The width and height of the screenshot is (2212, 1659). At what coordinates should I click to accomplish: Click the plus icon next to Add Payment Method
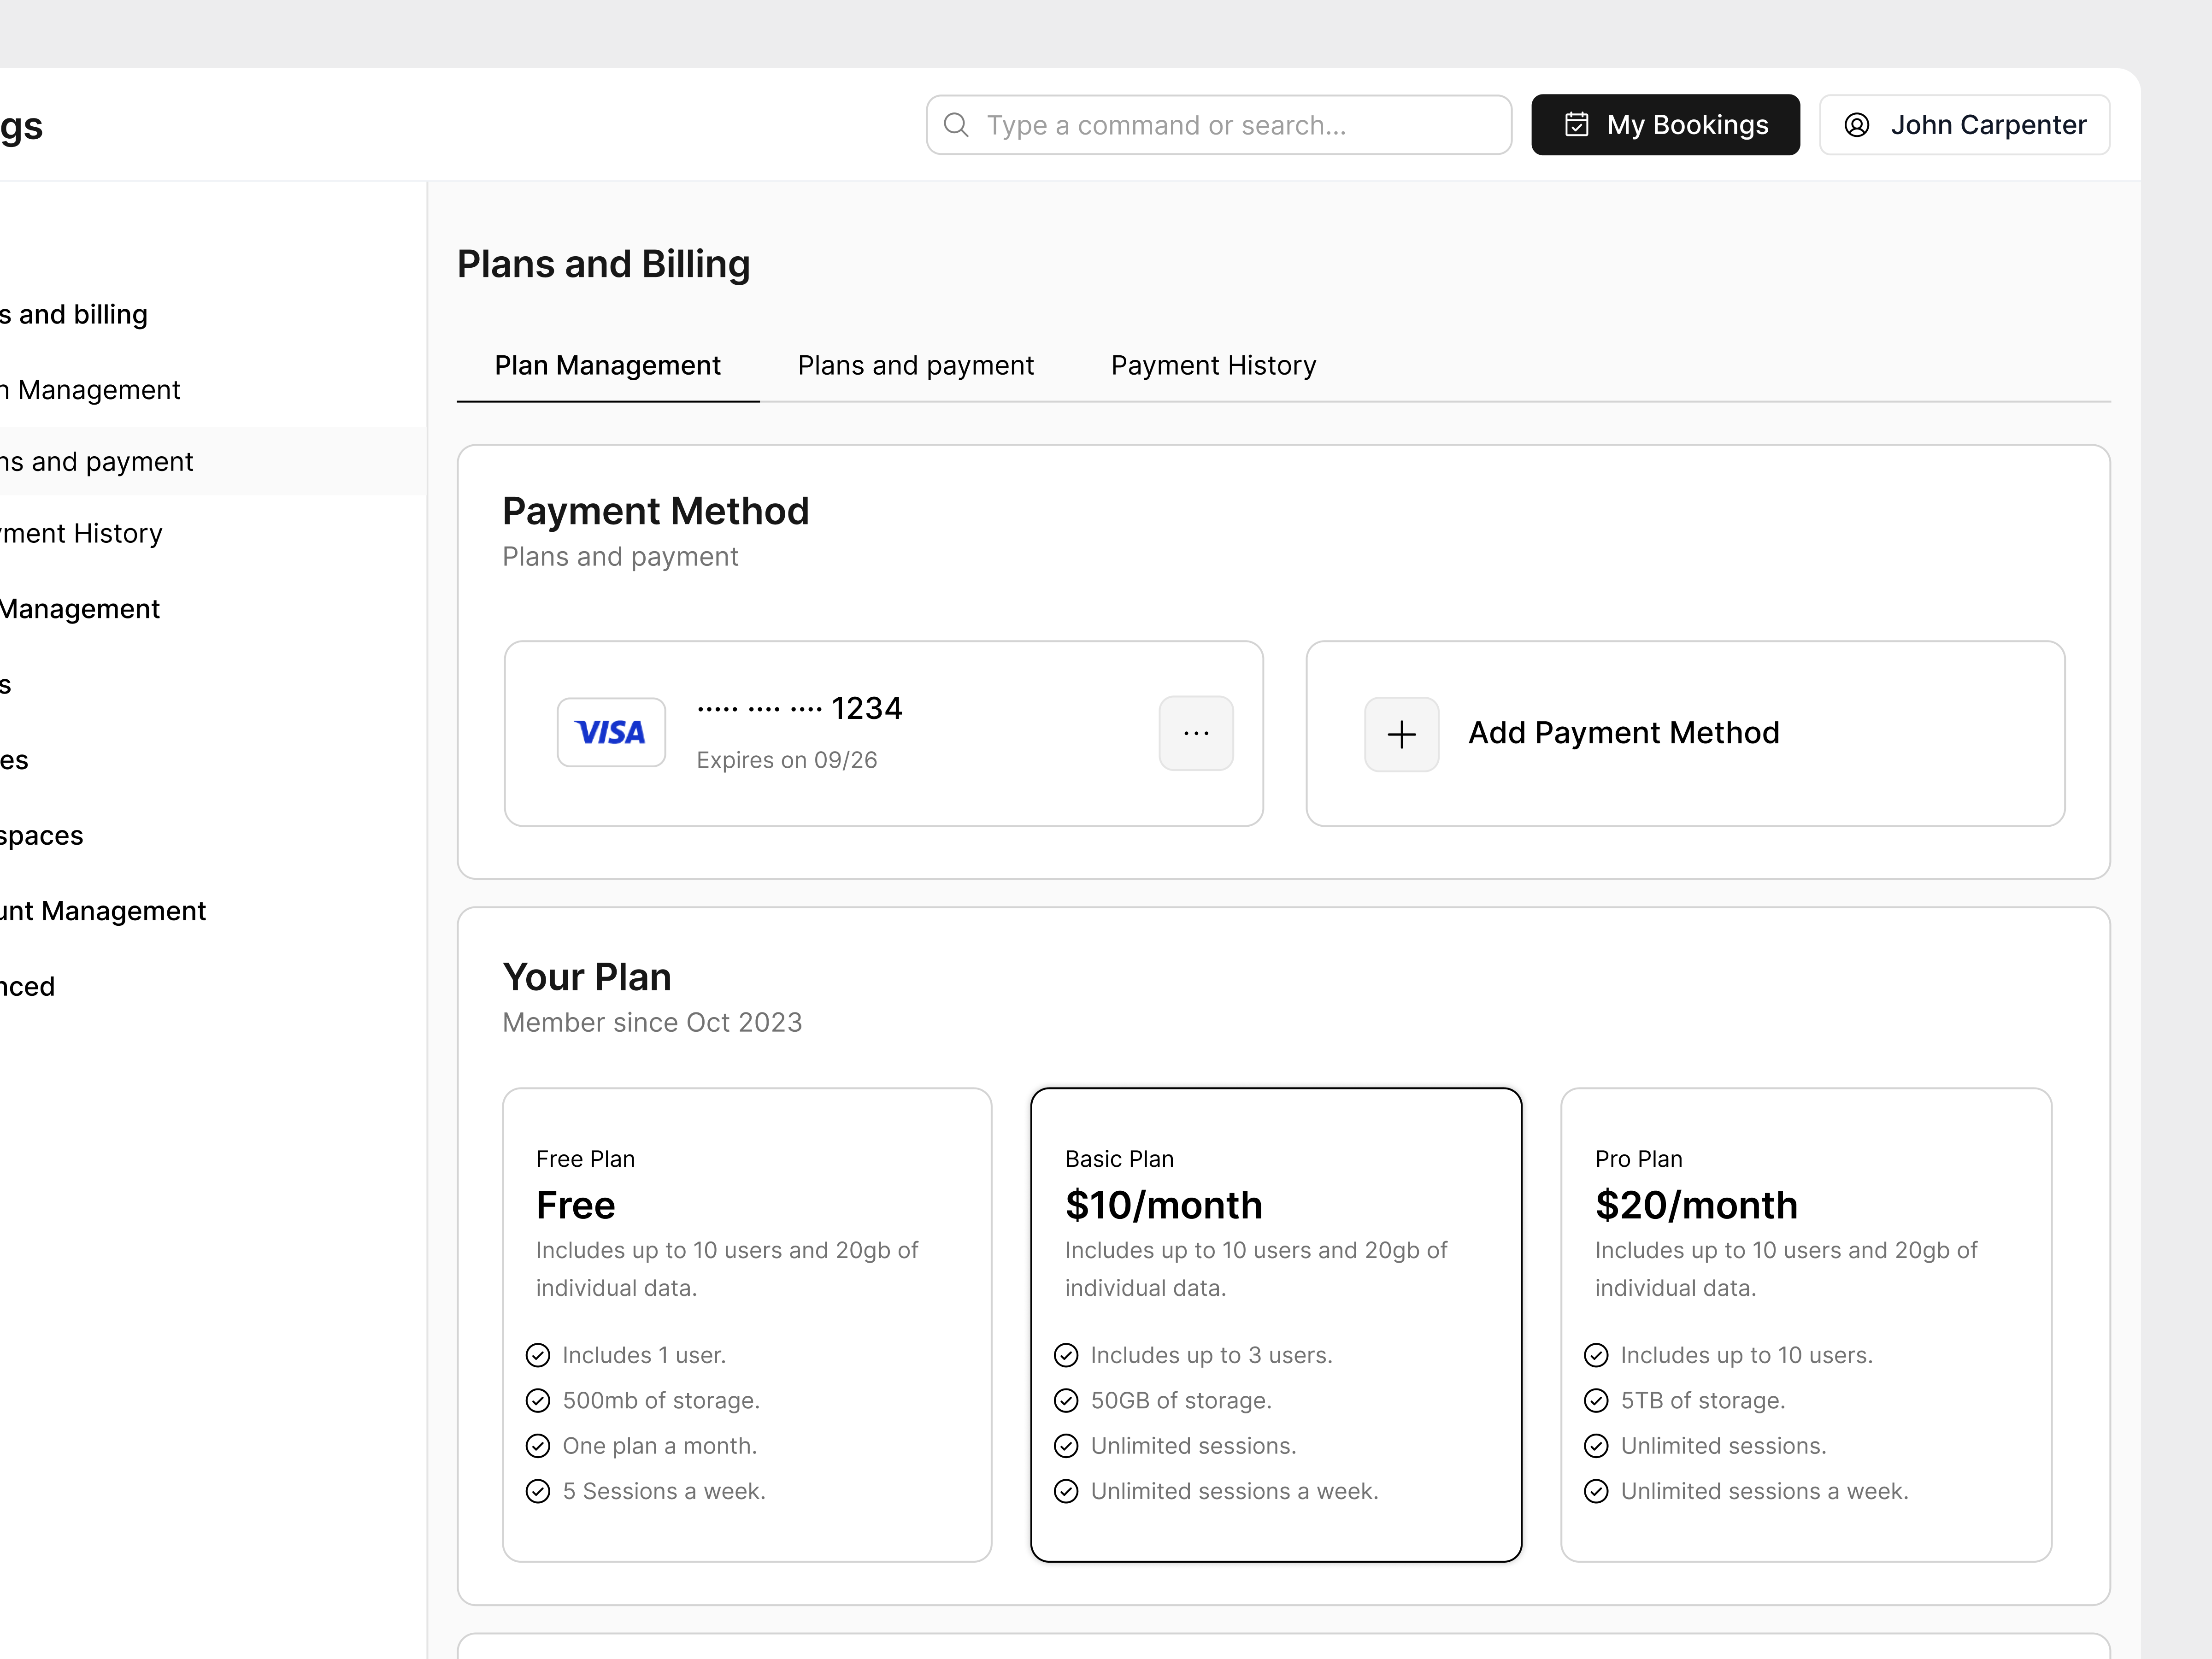pos(1400,733)
